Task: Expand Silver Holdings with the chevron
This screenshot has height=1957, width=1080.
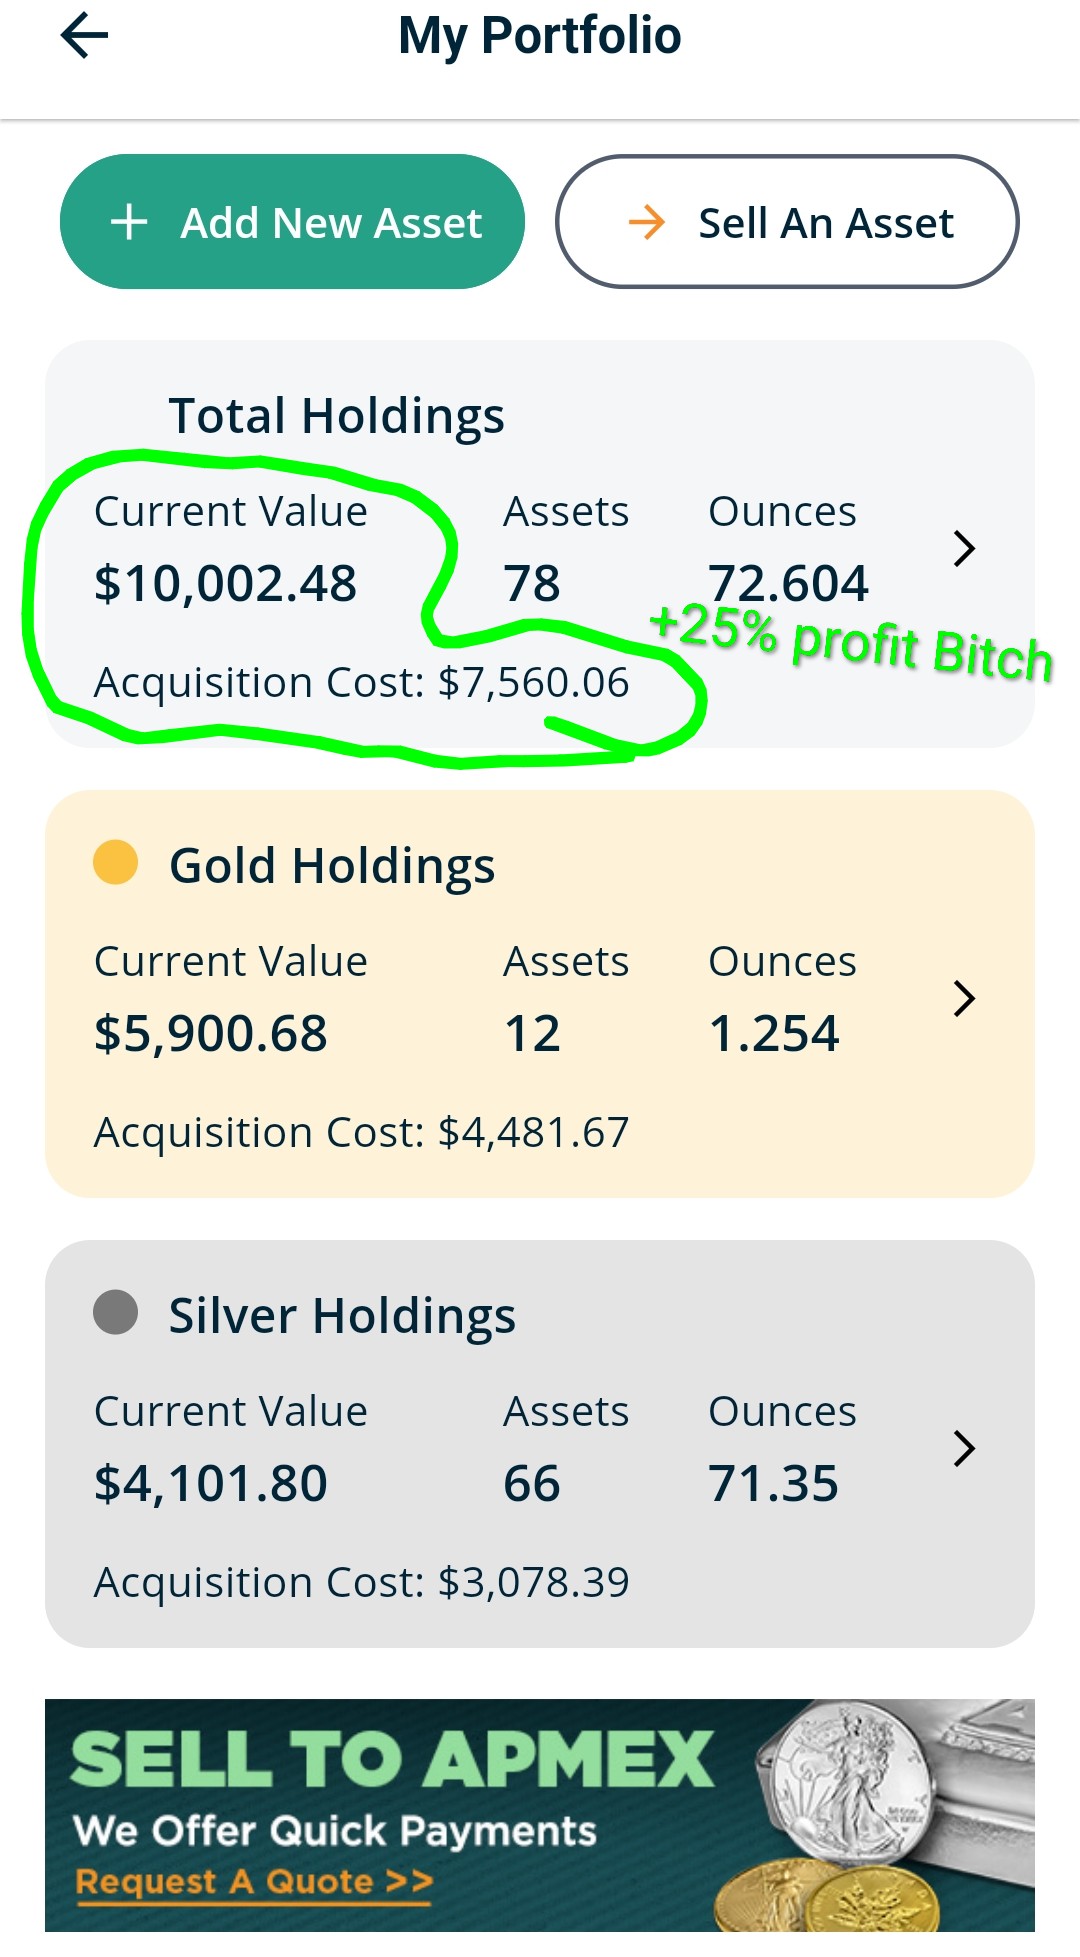Action: [964, 1448]
